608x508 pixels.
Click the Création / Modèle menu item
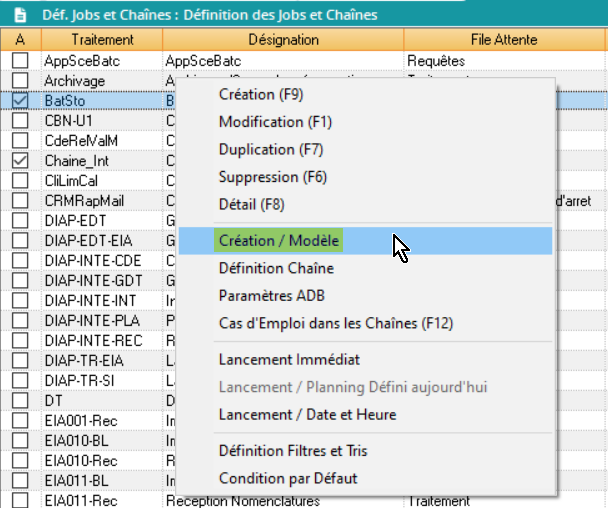[x=278, y=241]
